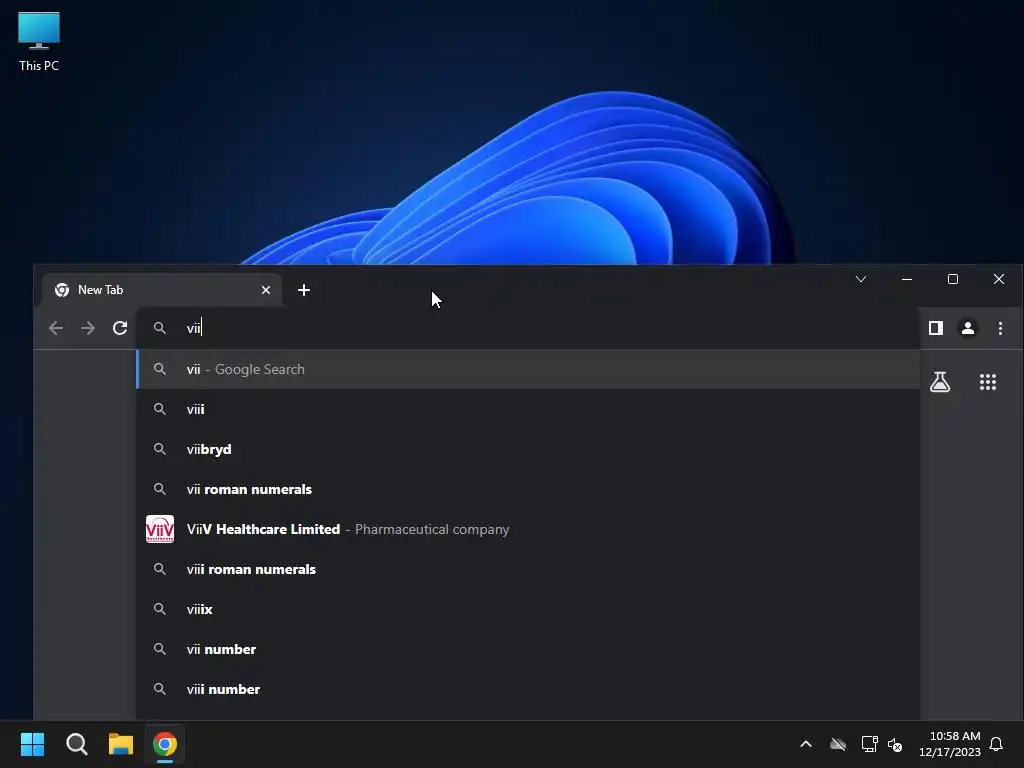Click the muted volume tray icon

(895, 744)
